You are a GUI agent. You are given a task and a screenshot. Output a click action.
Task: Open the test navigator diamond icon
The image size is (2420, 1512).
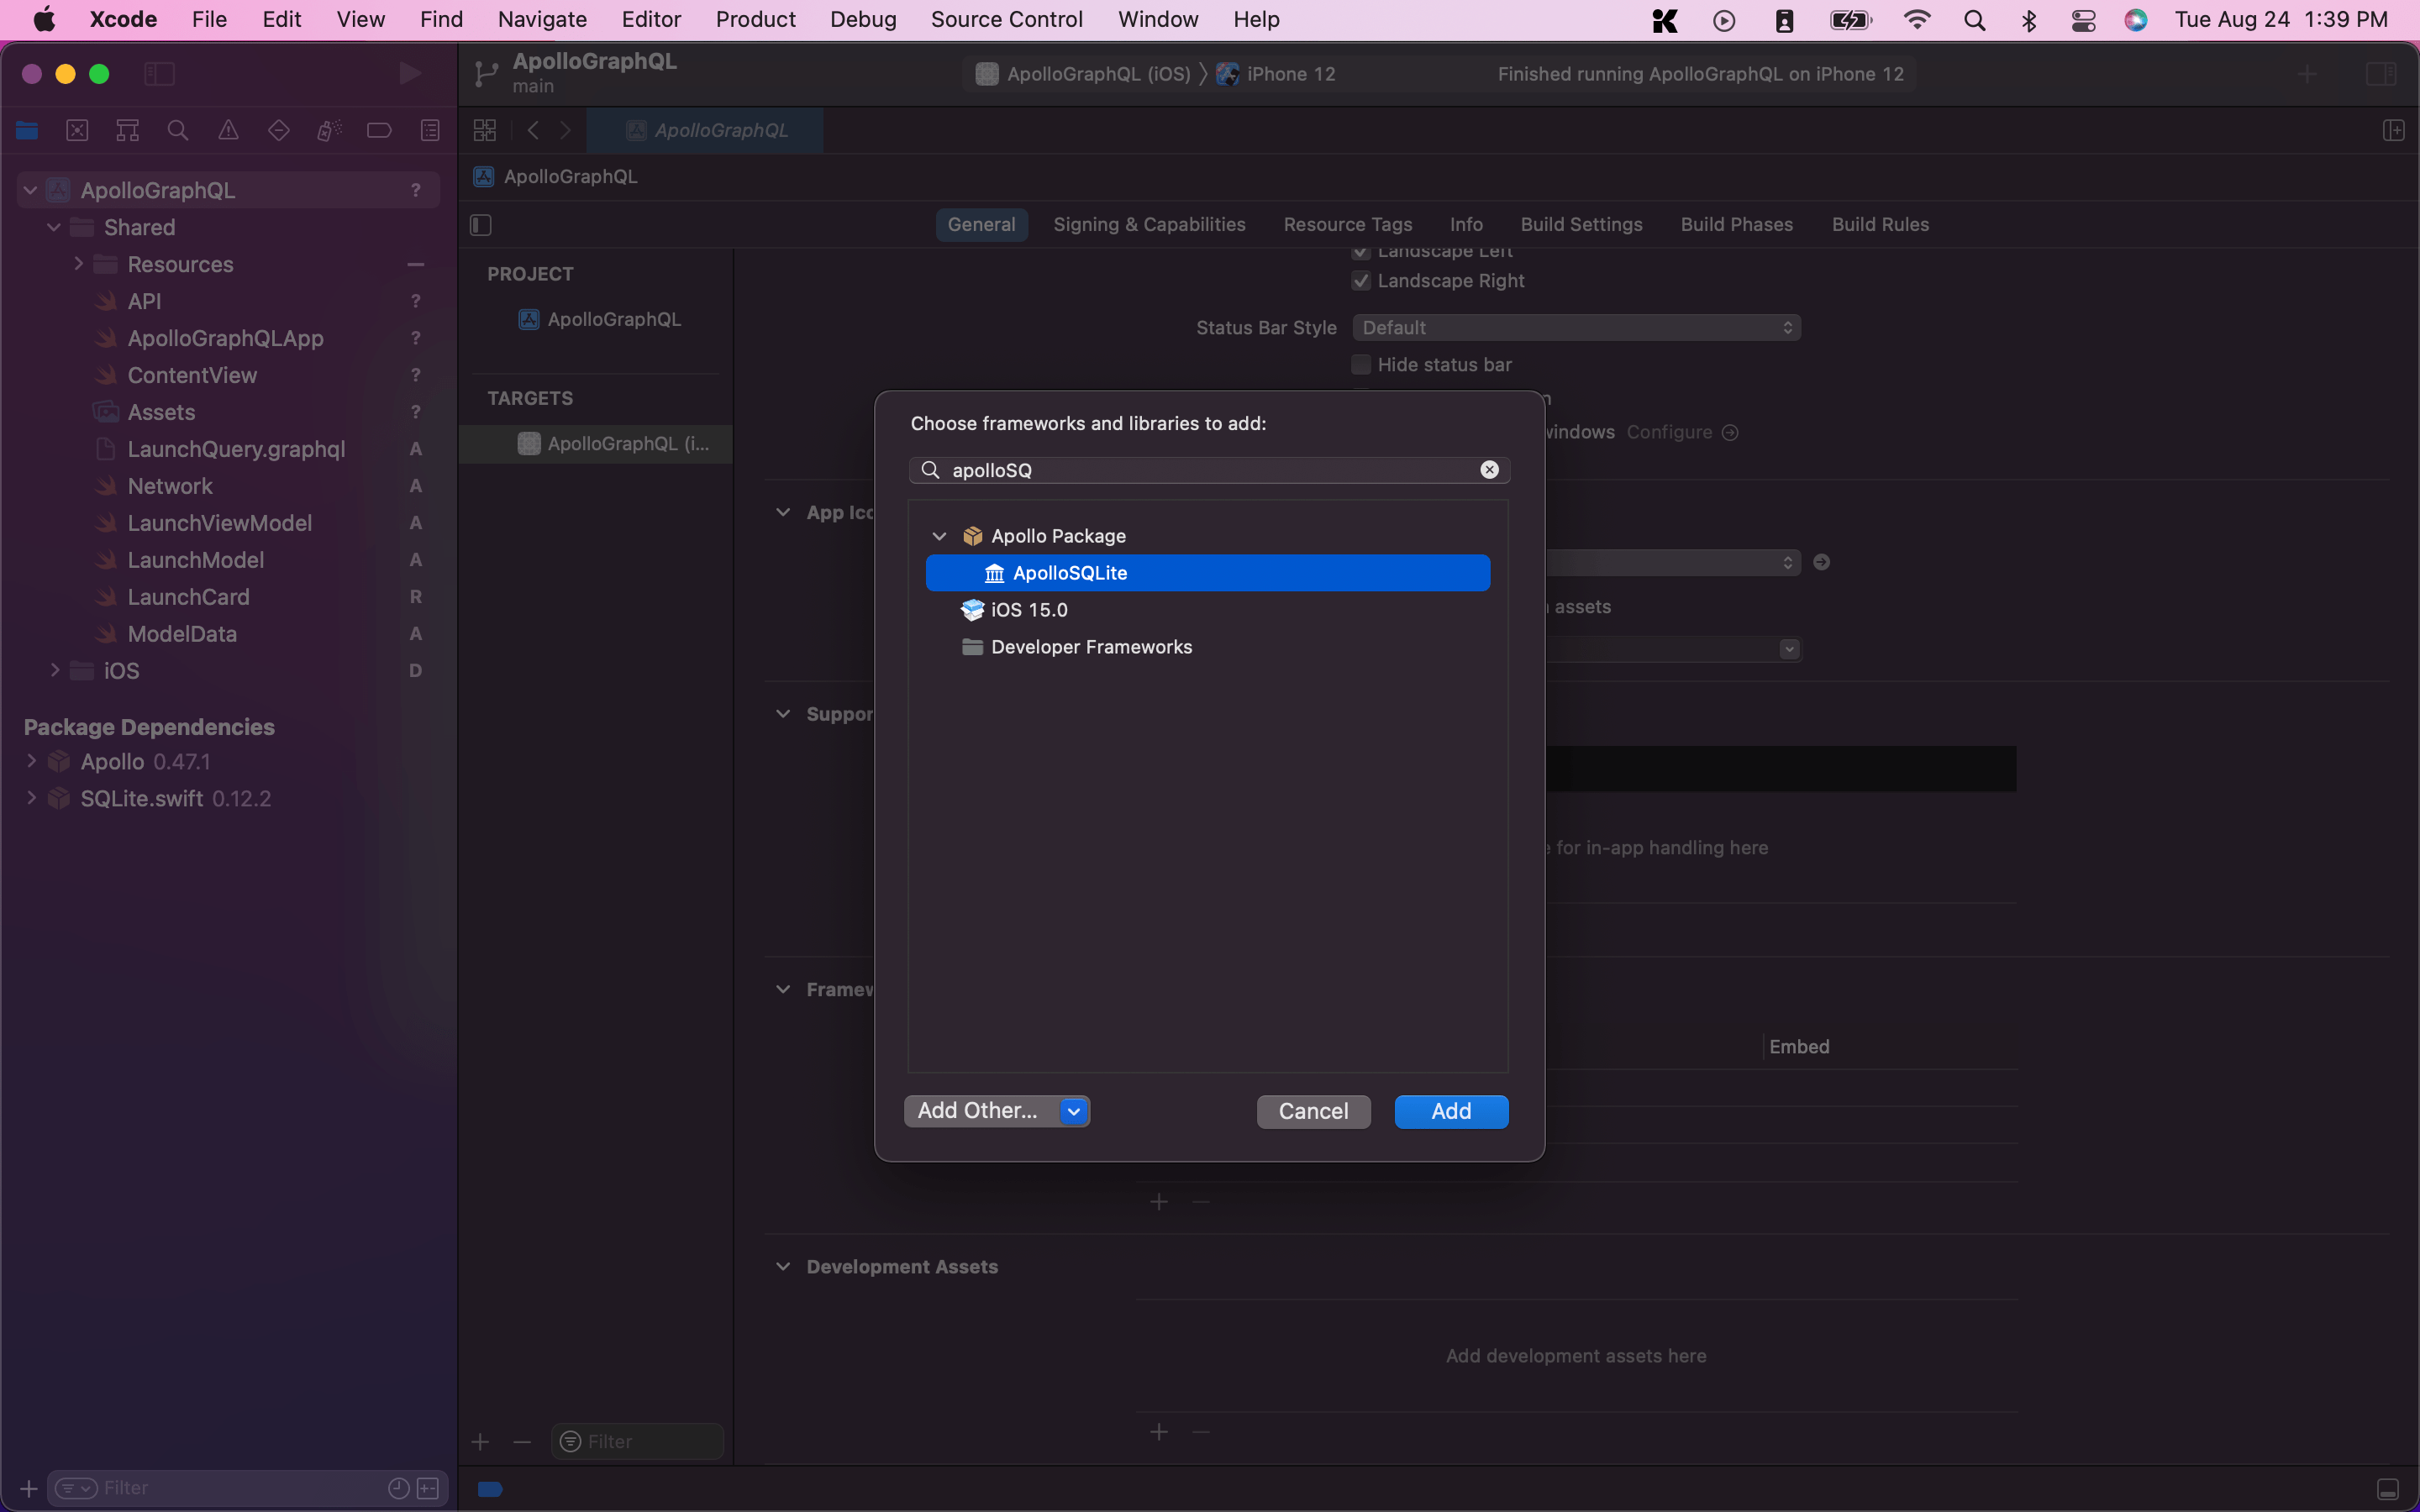(279, 130)
